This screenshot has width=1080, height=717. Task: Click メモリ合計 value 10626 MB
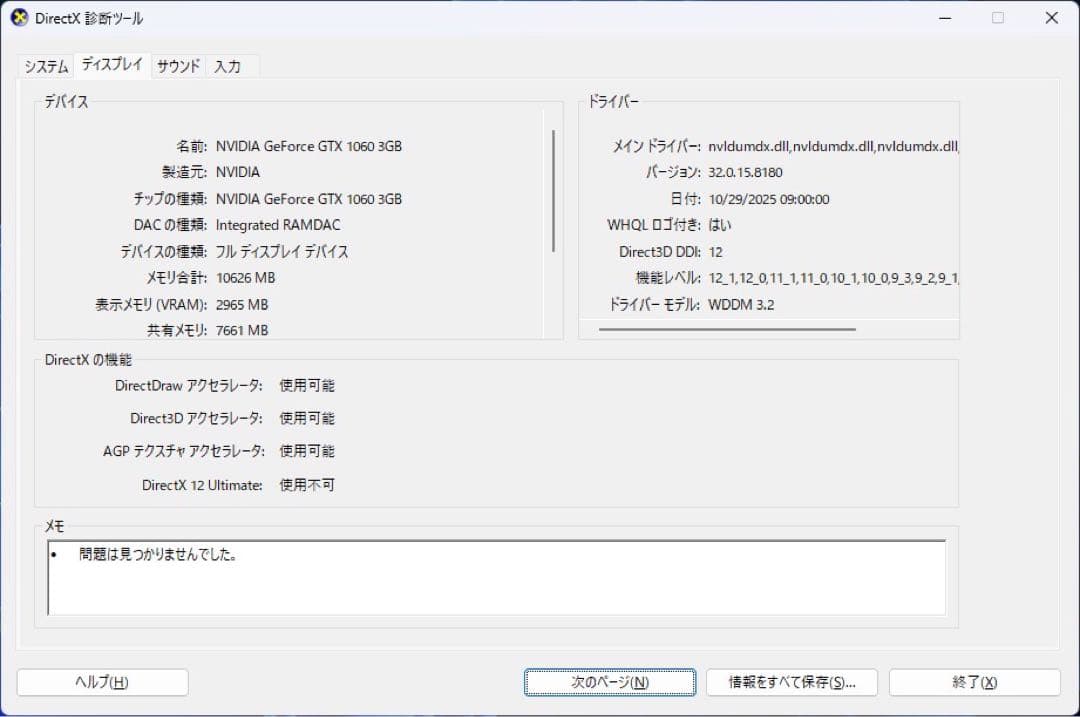pyautogui.click(x=245, y=278)
